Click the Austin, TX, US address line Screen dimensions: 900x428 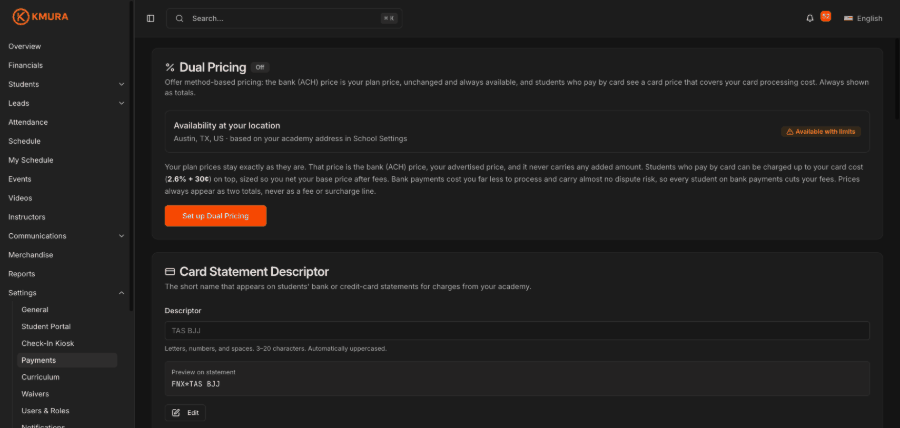coord(290,138)
